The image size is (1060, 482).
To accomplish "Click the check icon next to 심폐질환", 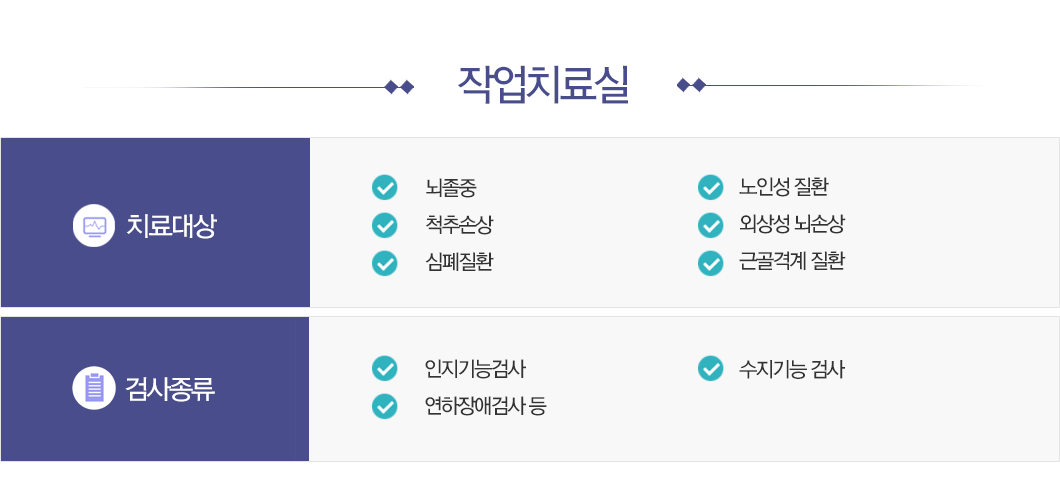I will (x=385, y=263).
